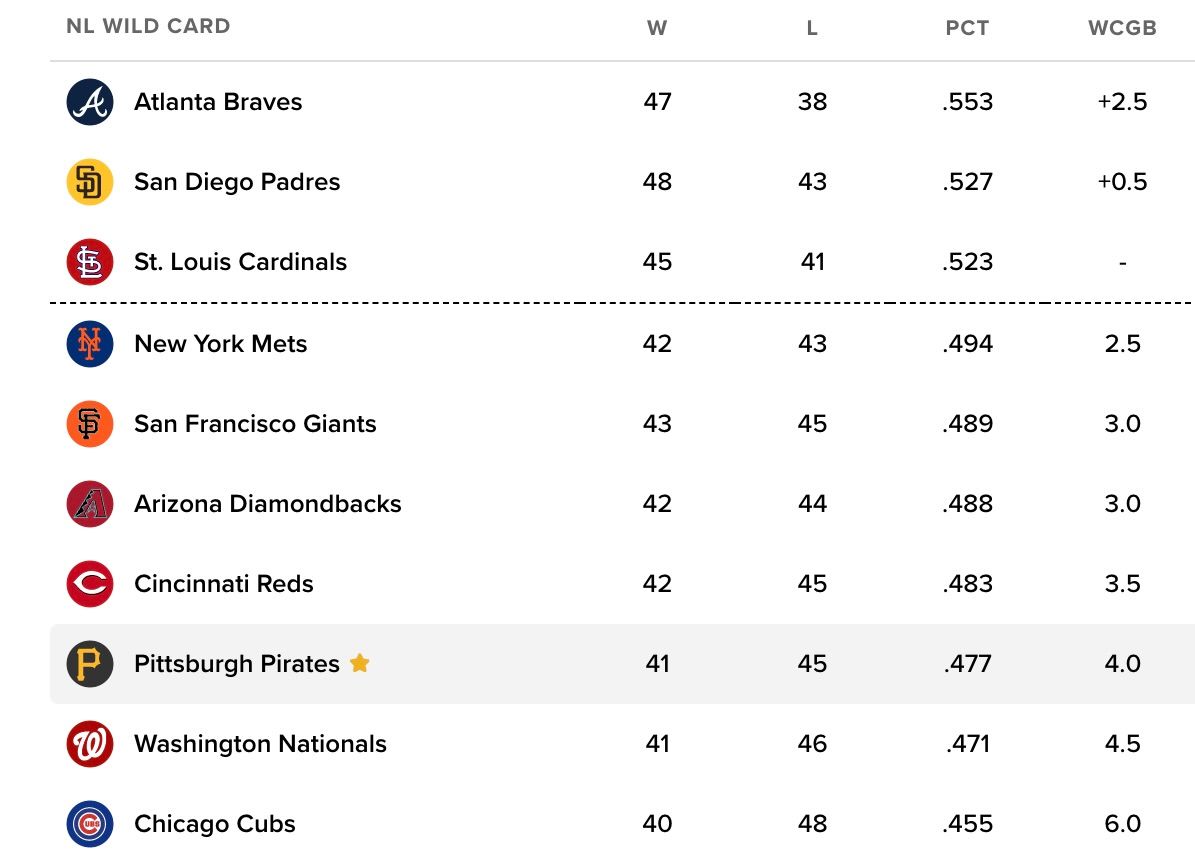Sort standings by the PCT column header

967,28
